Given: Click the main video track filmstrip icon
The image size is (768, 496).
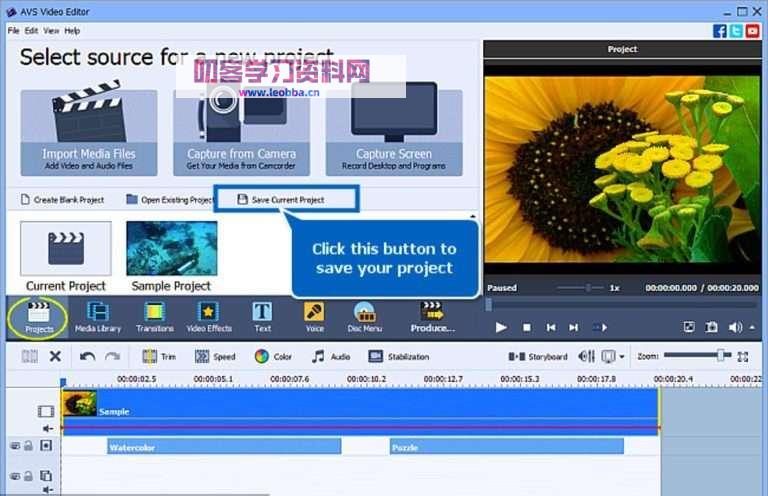Looking at the screenshot, I should tap(46, 411).
